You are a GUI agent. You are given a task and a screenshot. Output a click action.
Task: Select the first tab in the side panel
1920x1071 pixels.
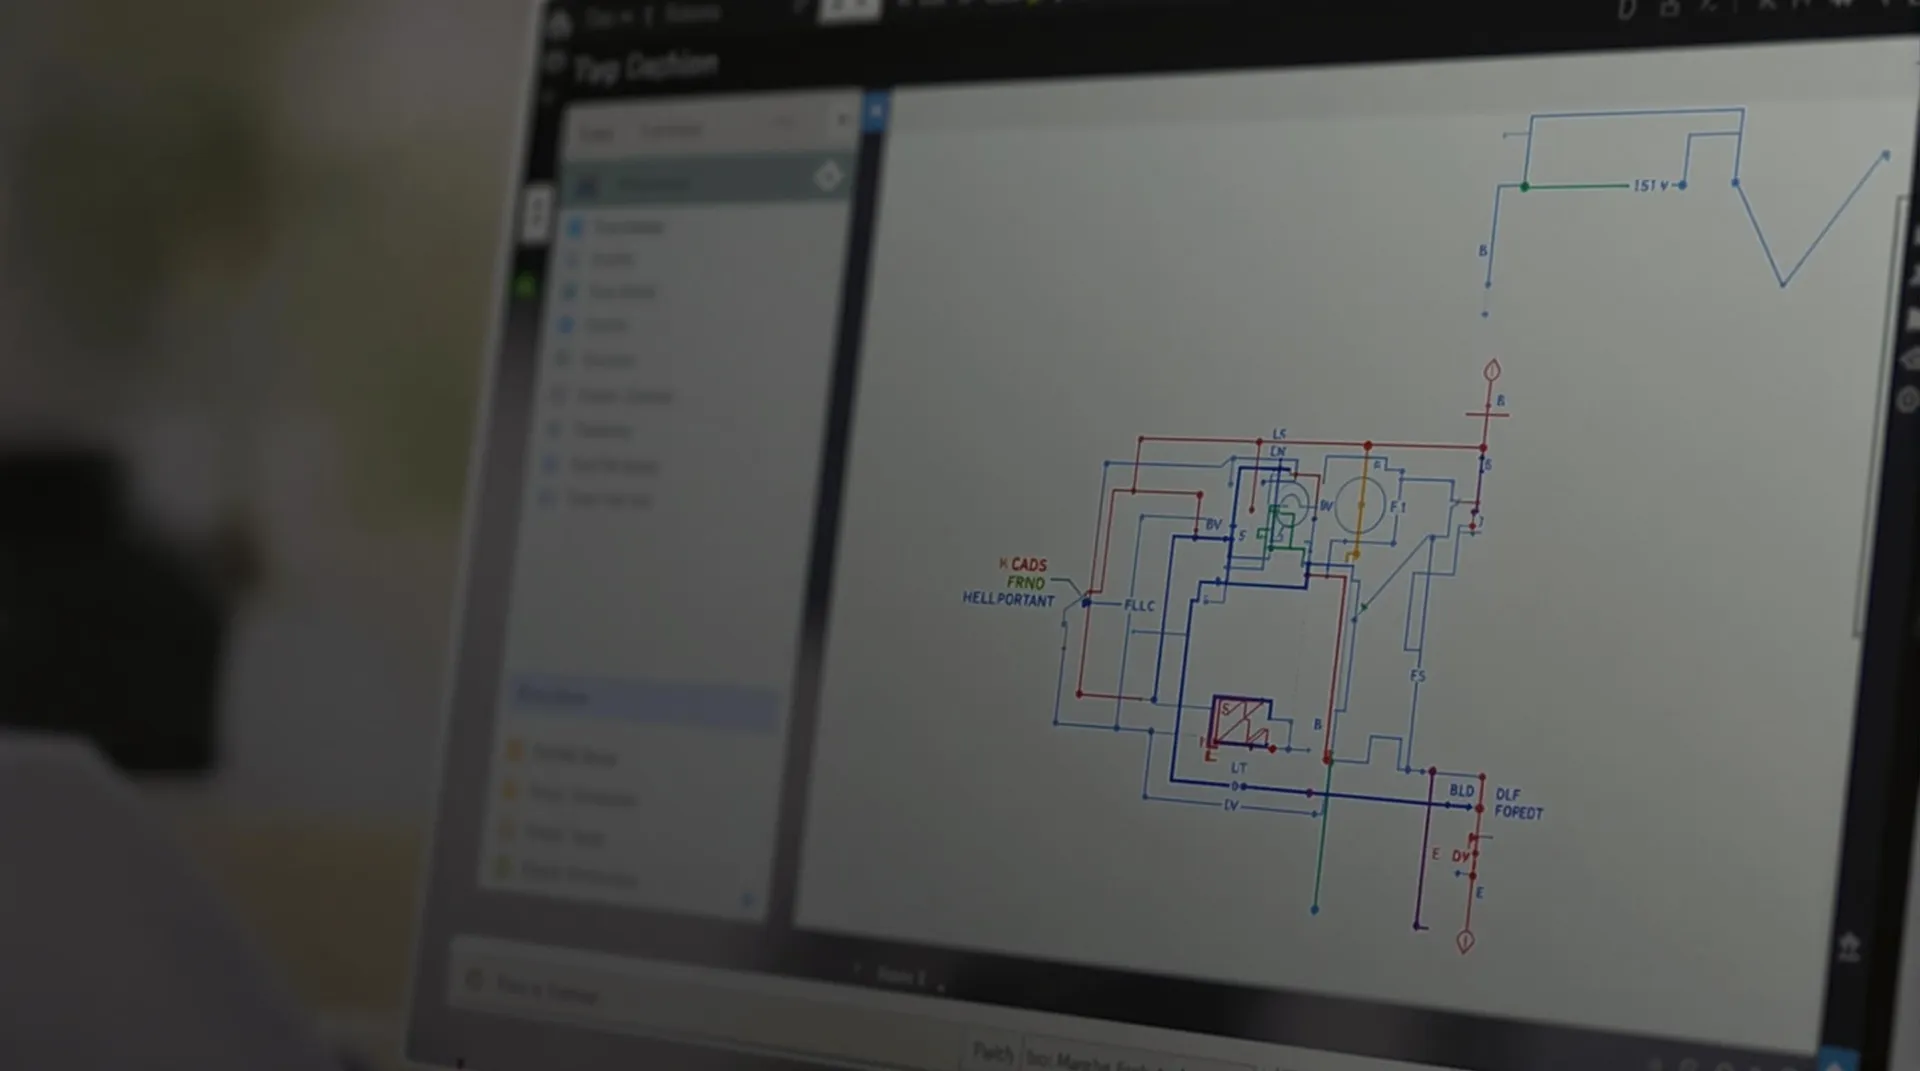tap(597, 133)
